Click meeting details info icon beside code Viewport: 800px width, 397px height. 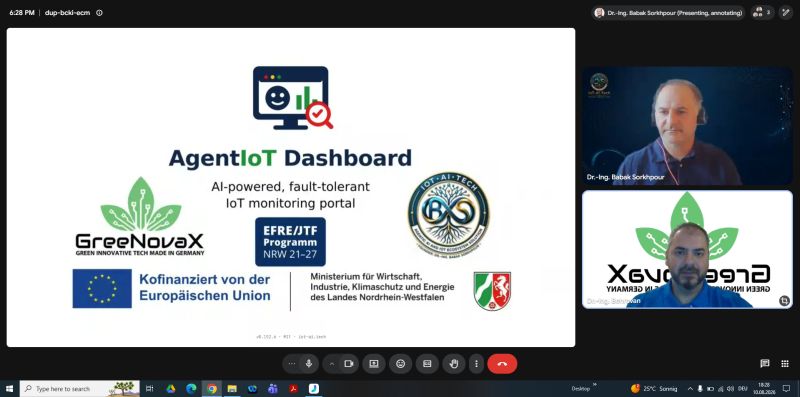[99, 13]
